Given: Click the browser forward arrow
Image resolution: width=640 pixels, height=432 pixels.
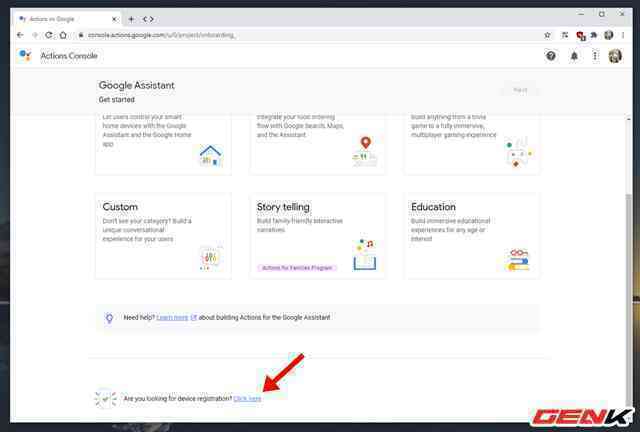Looking at the screenshot, I should pos(35,35).
